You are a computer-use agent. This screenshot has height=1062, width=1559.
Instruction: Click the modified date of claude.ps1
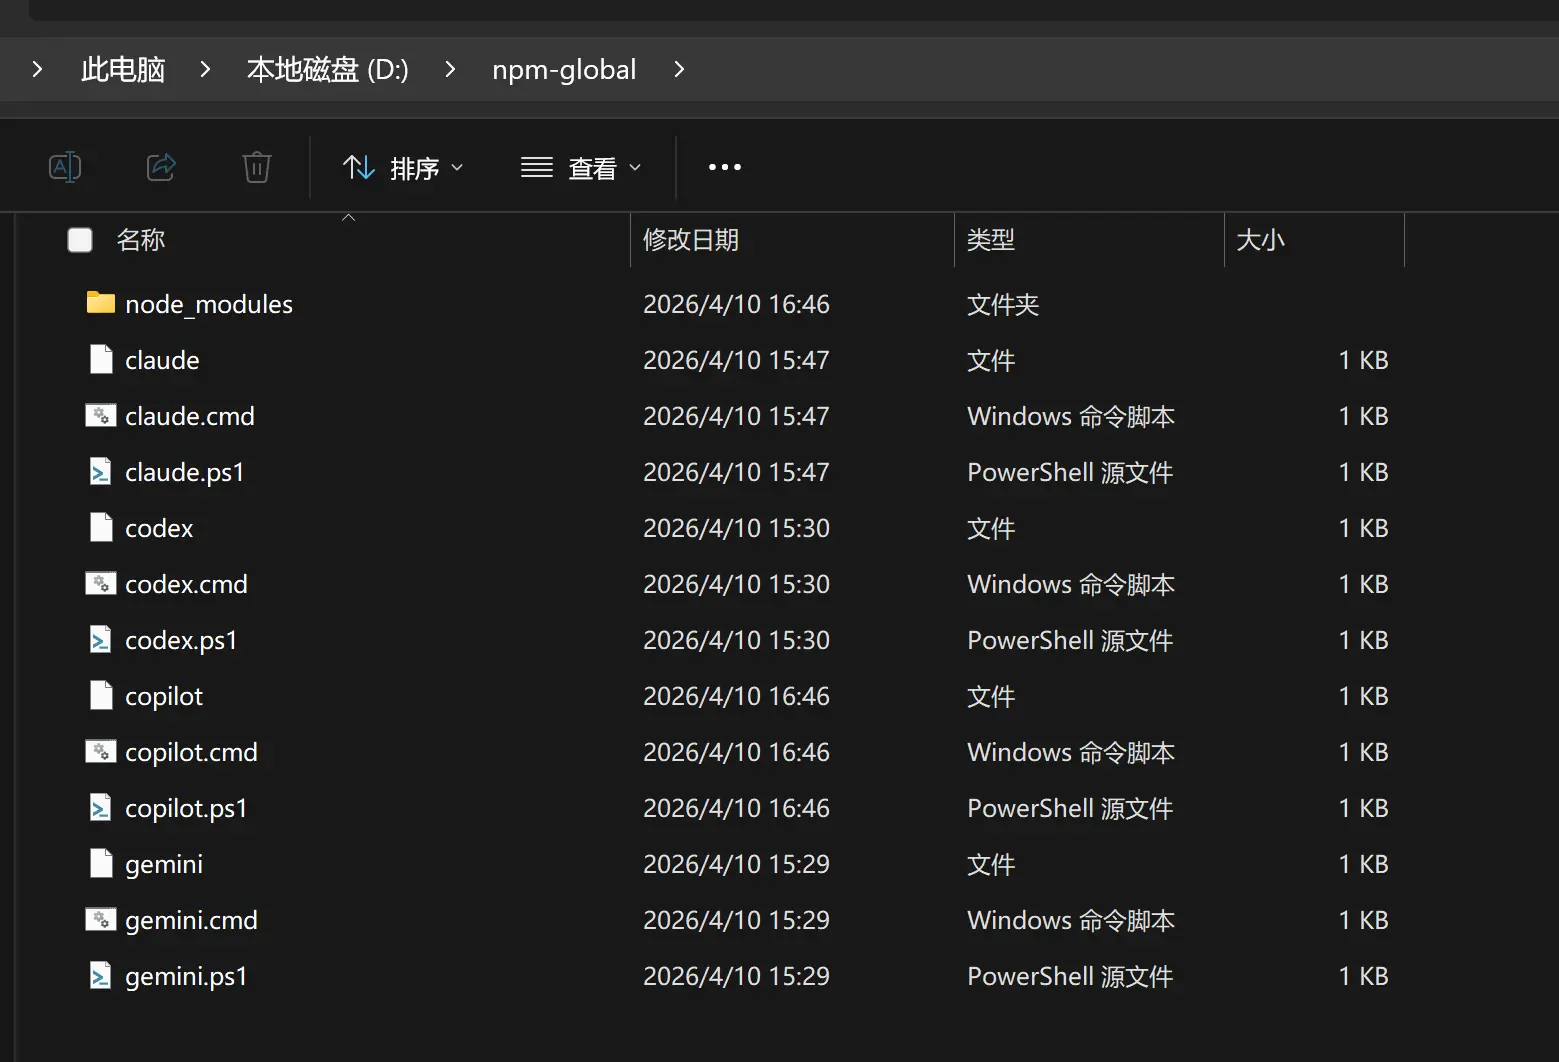[x=736, y=472]
